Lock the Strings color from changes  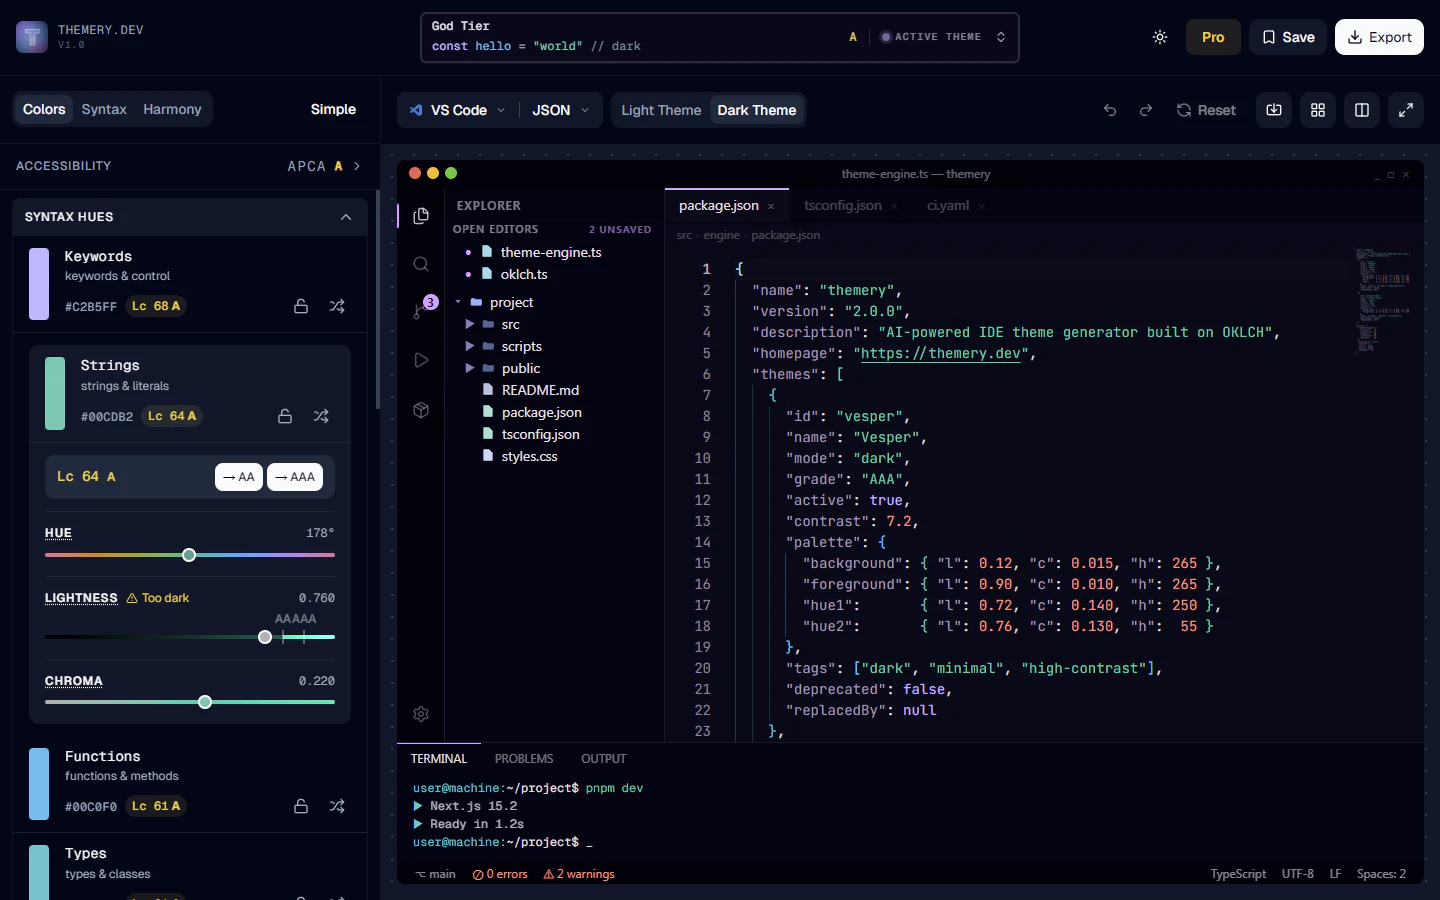tap(284, 416)
